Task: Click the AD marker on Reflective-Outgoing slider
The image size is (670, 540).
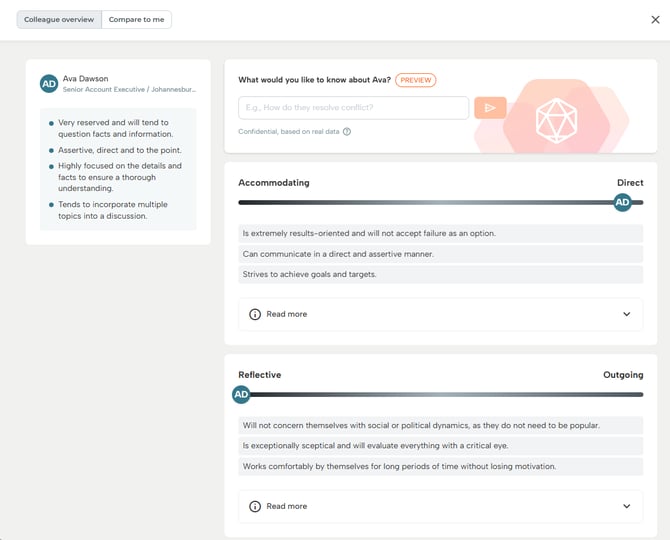Action: click(241, 394)
